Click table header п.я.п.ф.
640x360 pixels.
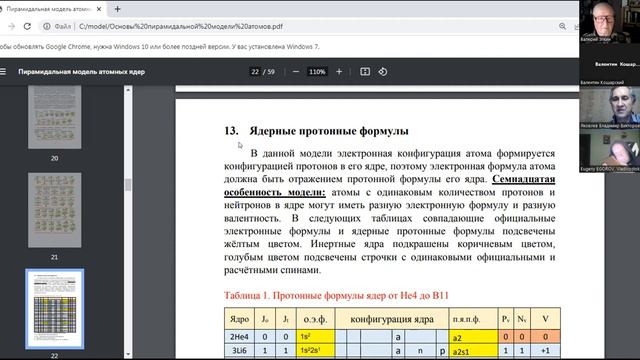tap(473, 319)
